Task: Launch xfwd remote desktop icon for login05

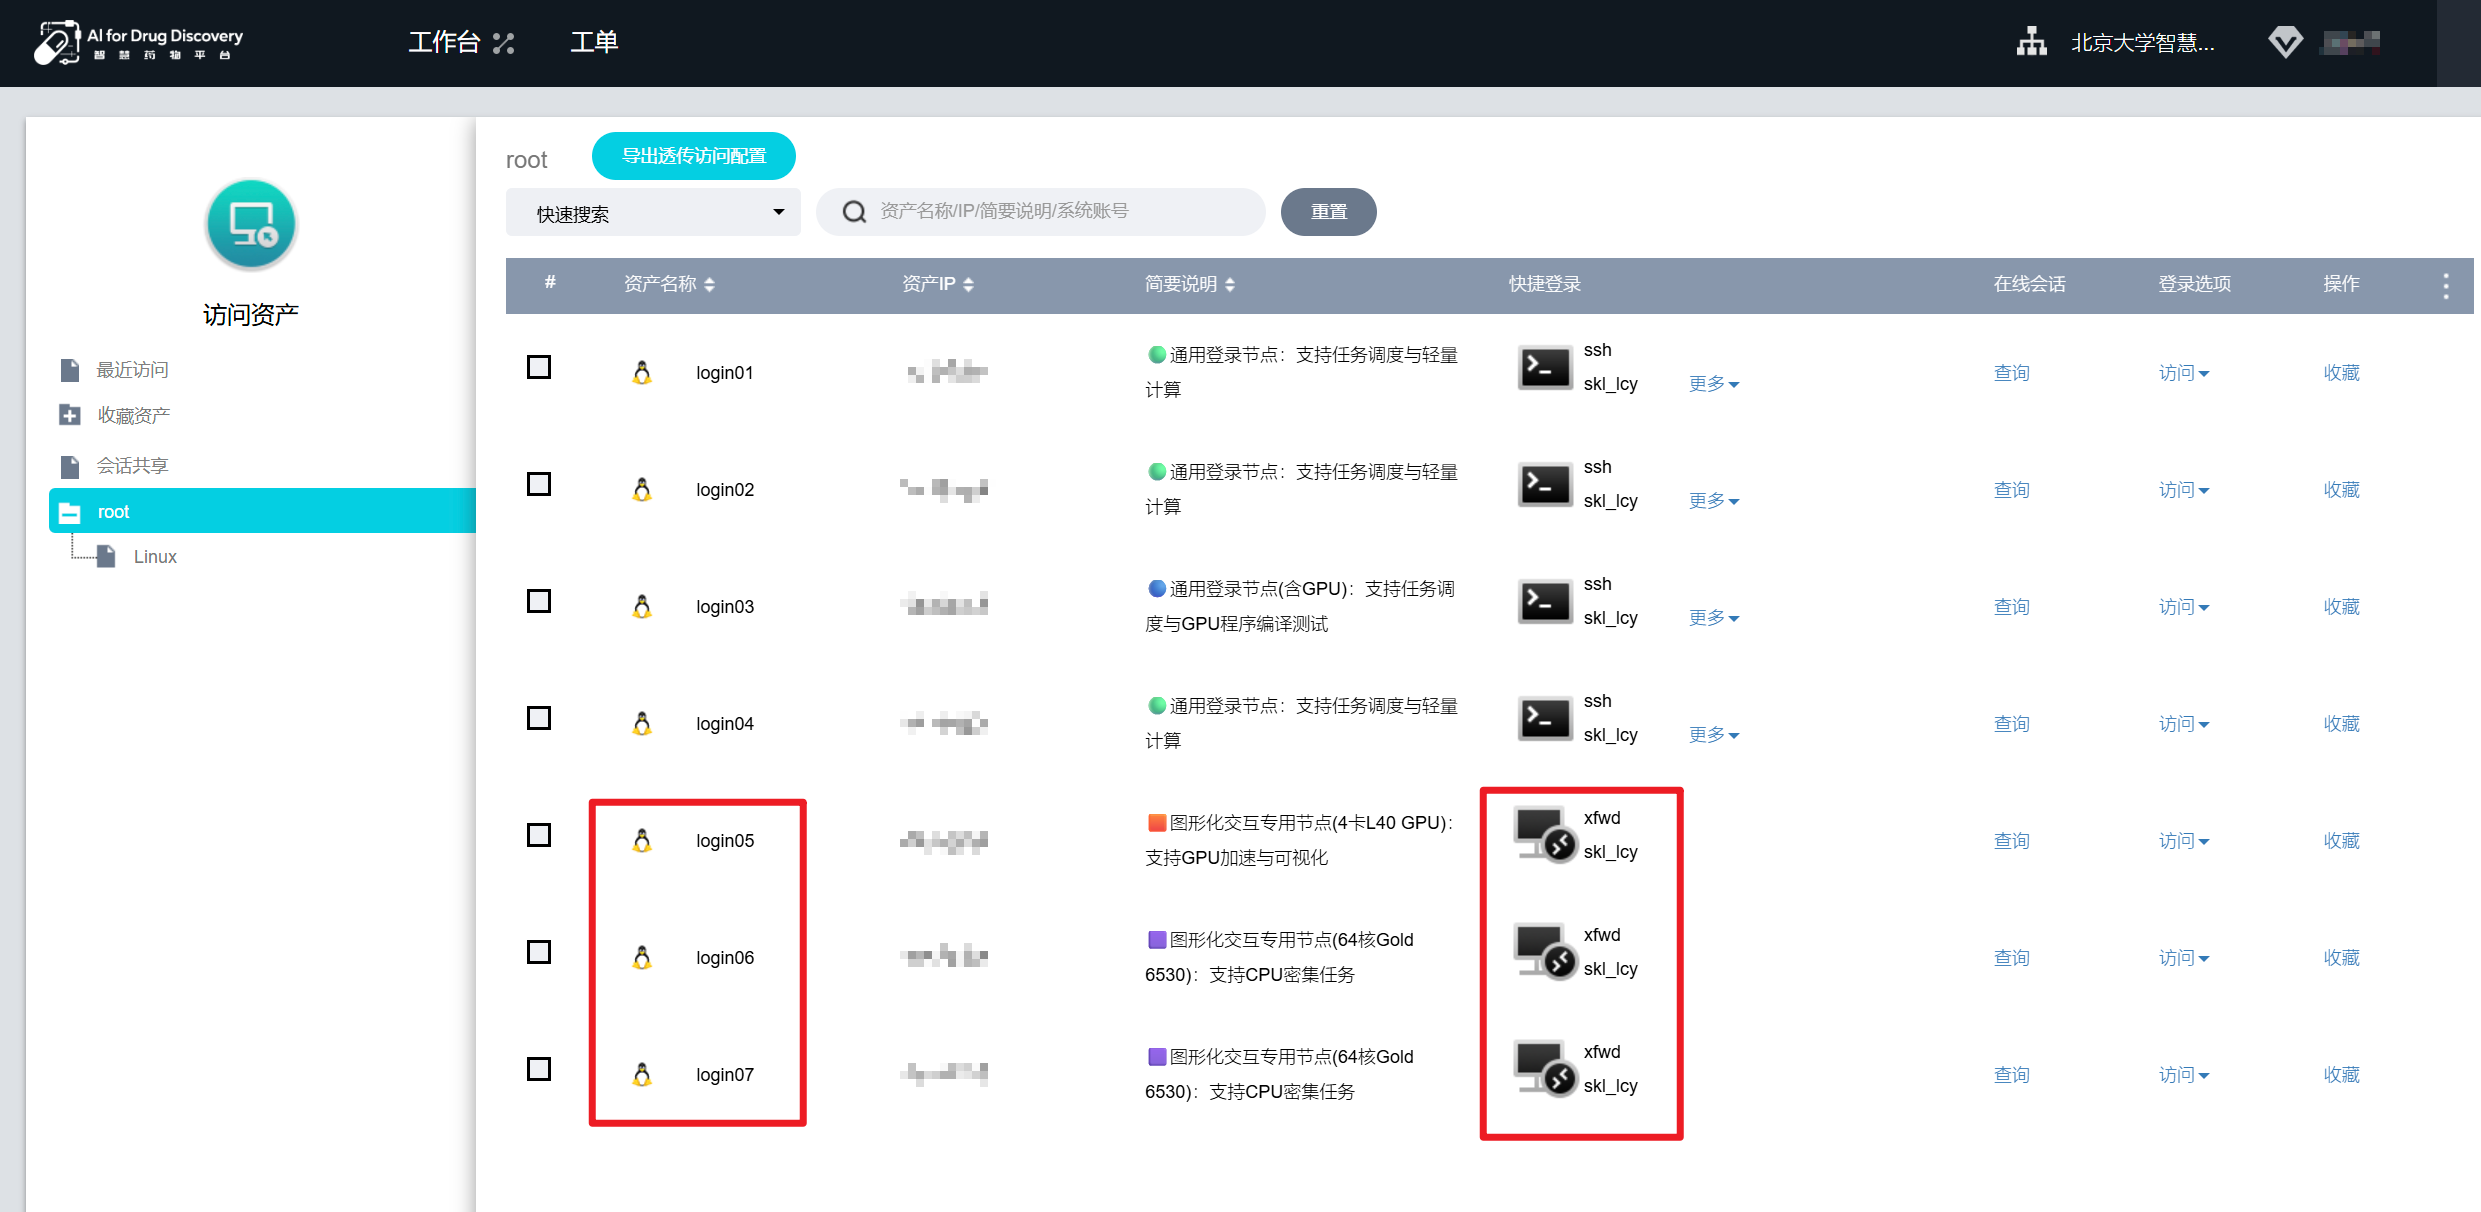Action: pyautogui.click(x=1545, y=835)
